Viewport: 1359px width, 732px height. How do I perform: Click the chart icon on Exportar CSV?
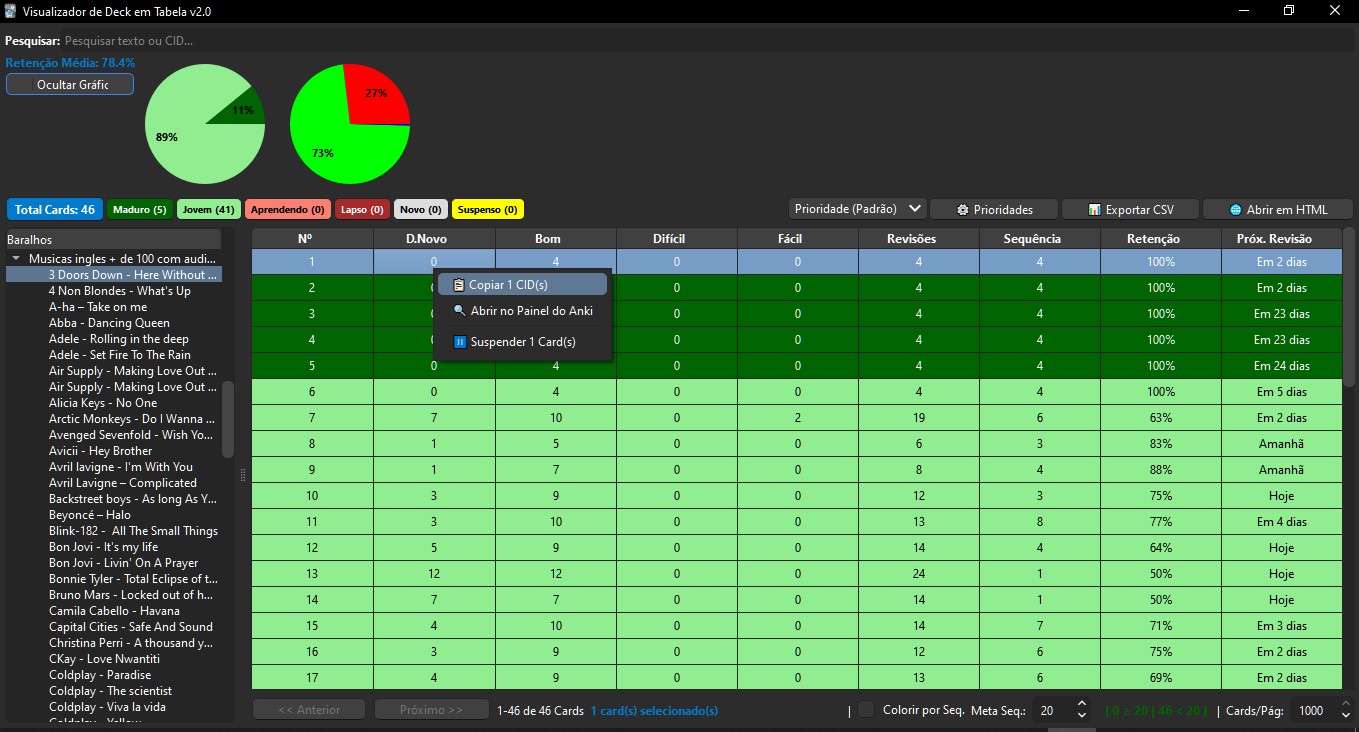pyautogui.click(x=1095, y=210)
